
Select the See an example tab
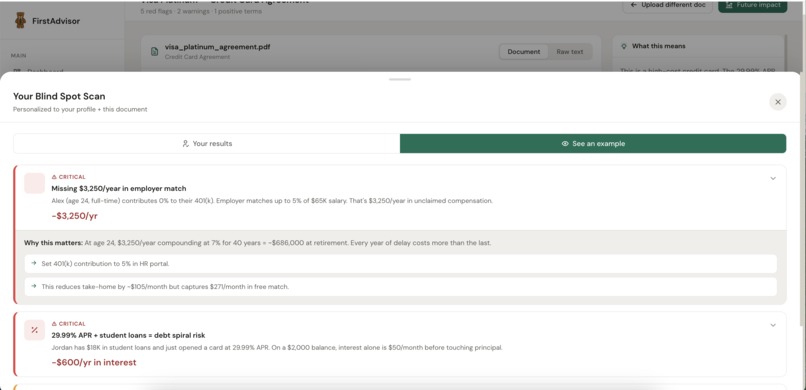(x=593, y=143)
